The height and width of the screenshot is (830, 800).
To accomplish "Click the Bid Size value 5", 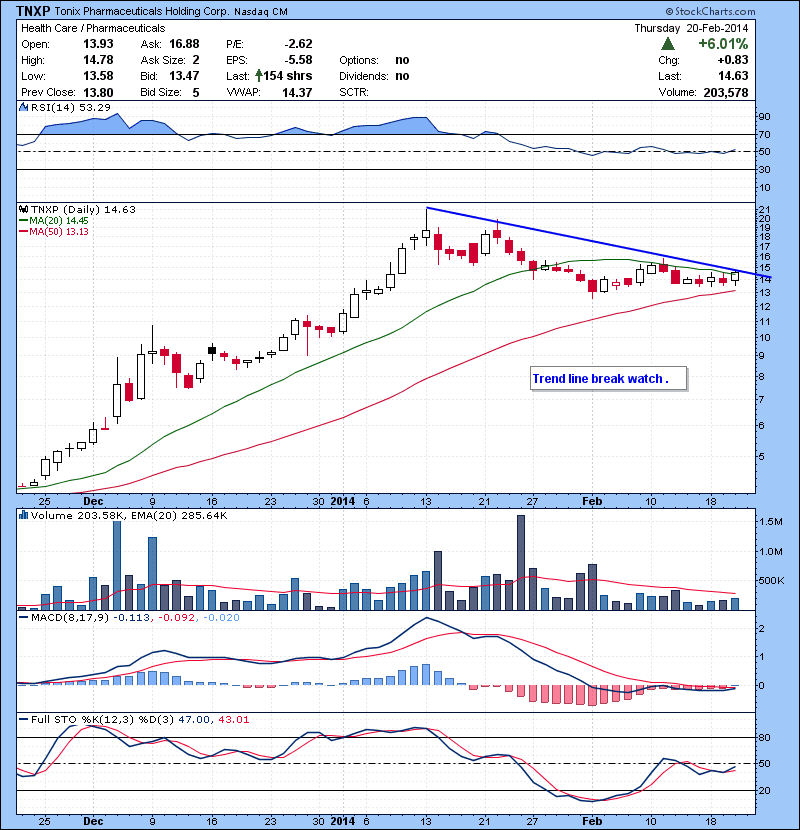I will tap(196, 93).
